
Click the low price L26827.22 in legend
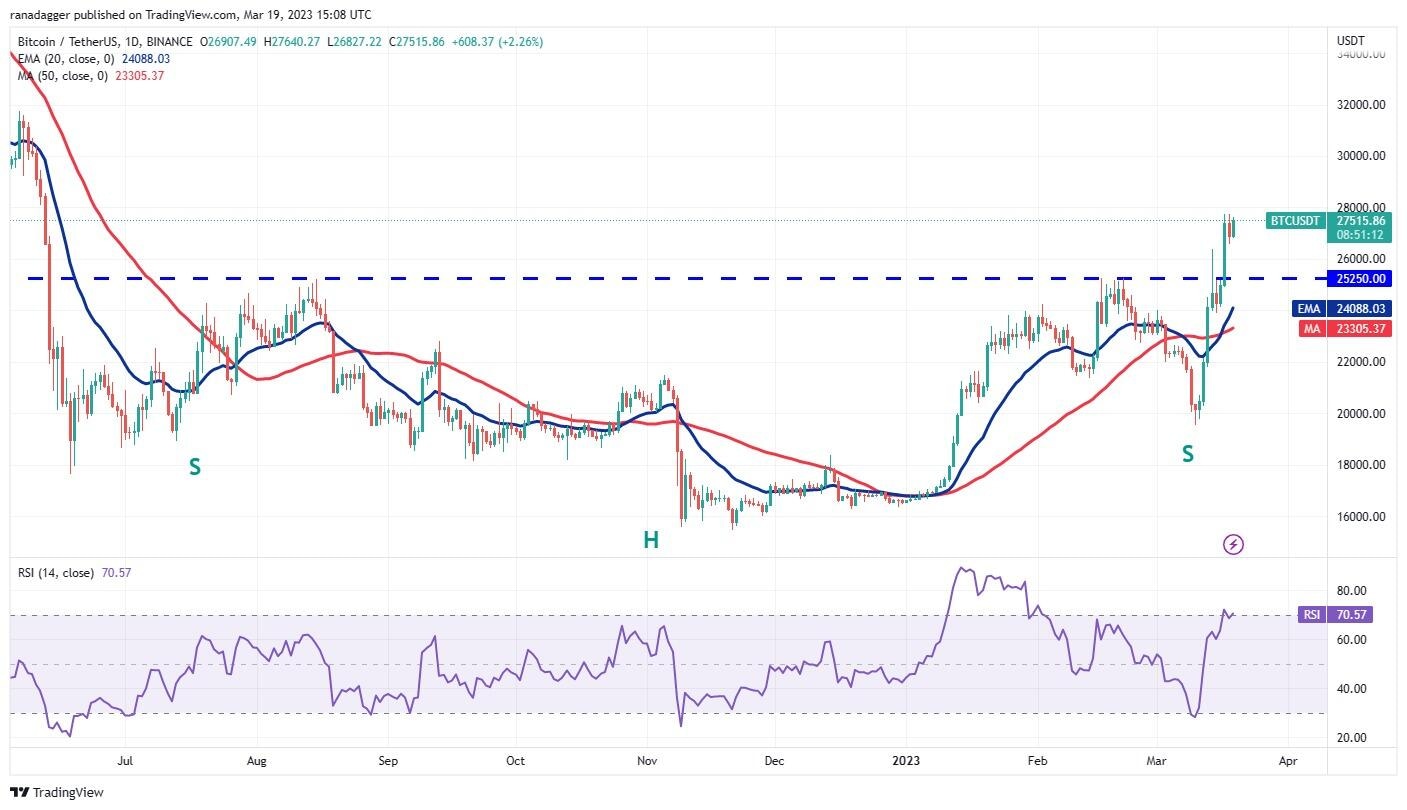355,42
